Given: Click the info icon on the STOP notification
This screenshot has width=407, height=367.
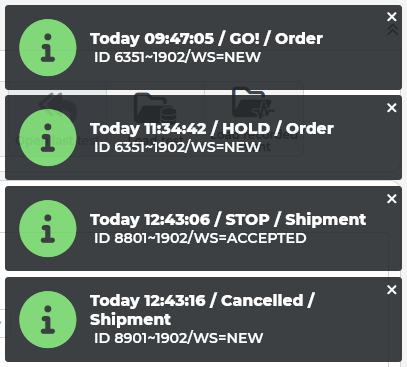Looking at the screenshot, I should [48, 229].
